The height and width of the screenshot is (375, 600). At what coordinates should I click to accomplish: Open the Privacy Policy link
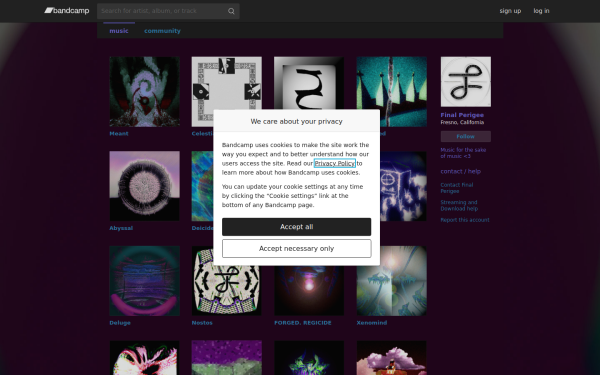click(335, 163)
